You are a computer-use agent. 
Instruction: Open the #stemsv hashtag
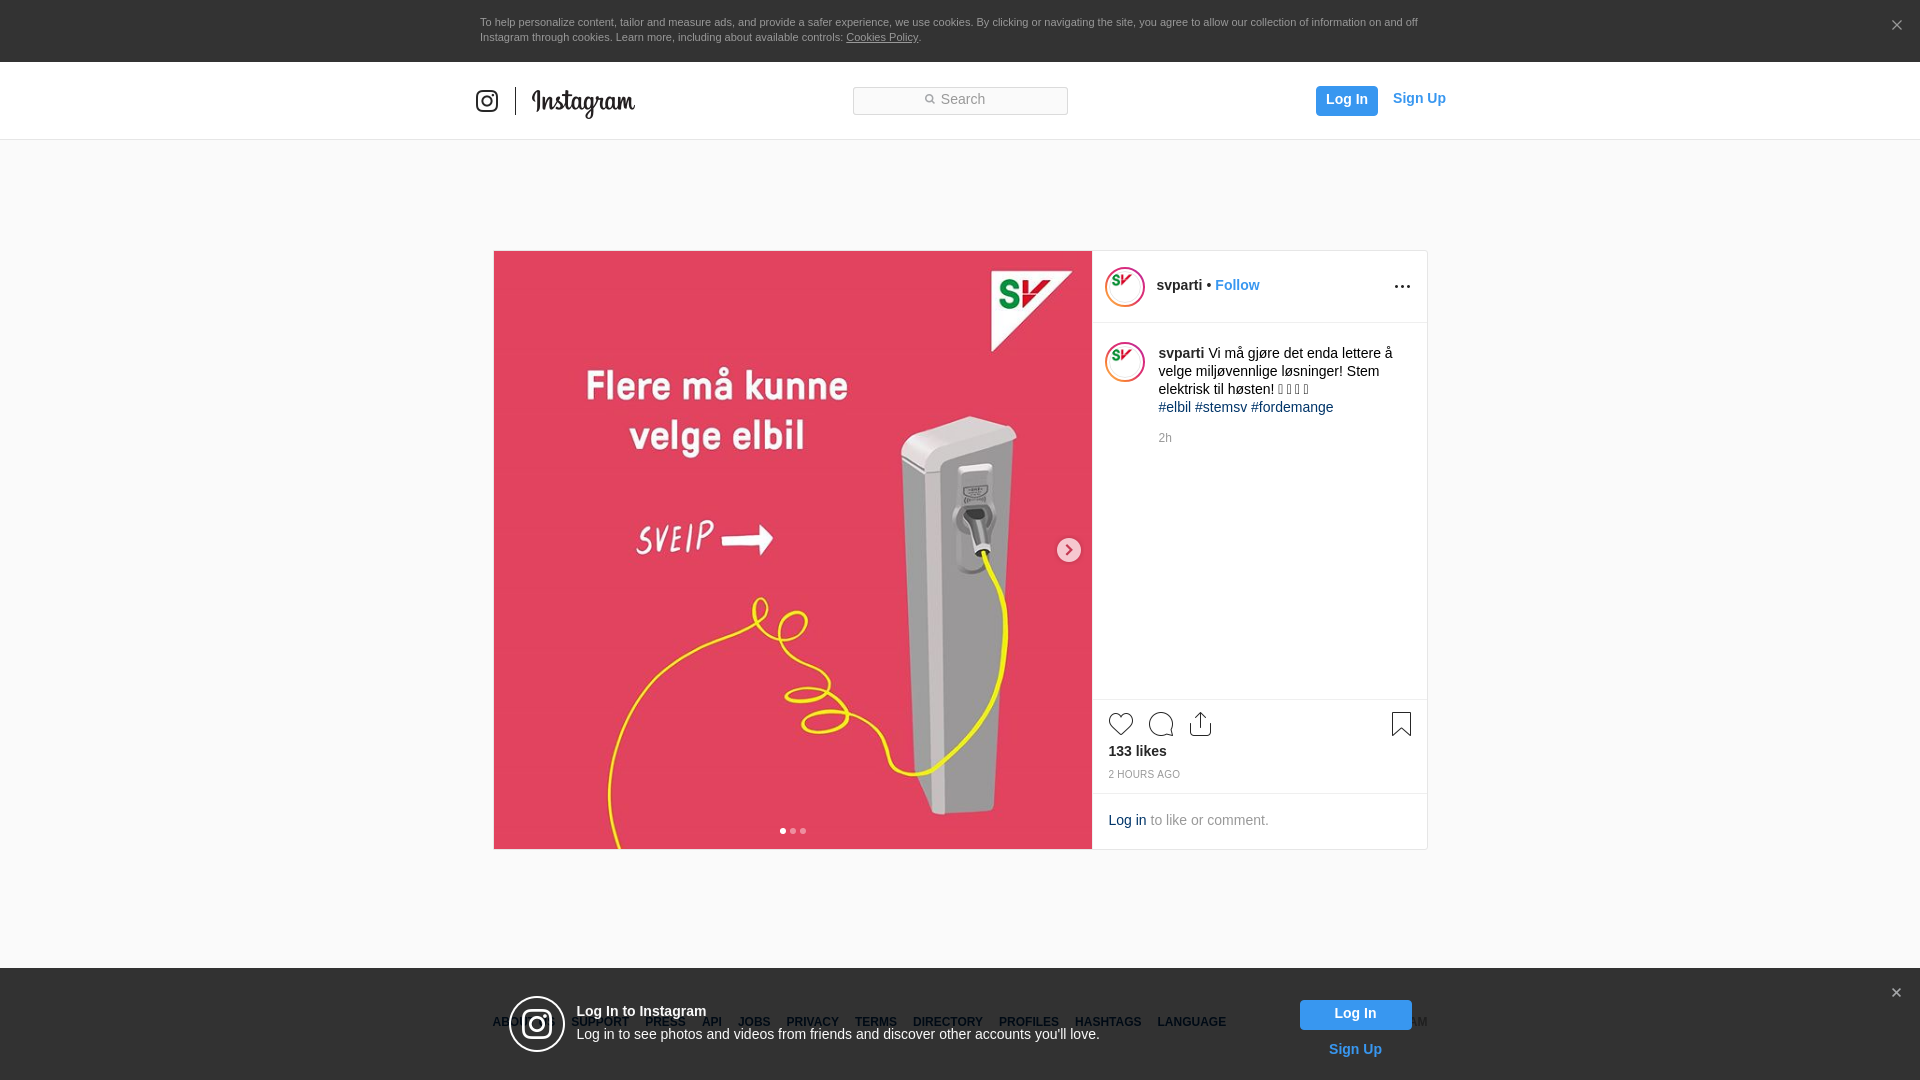(x=1221, y=407)
